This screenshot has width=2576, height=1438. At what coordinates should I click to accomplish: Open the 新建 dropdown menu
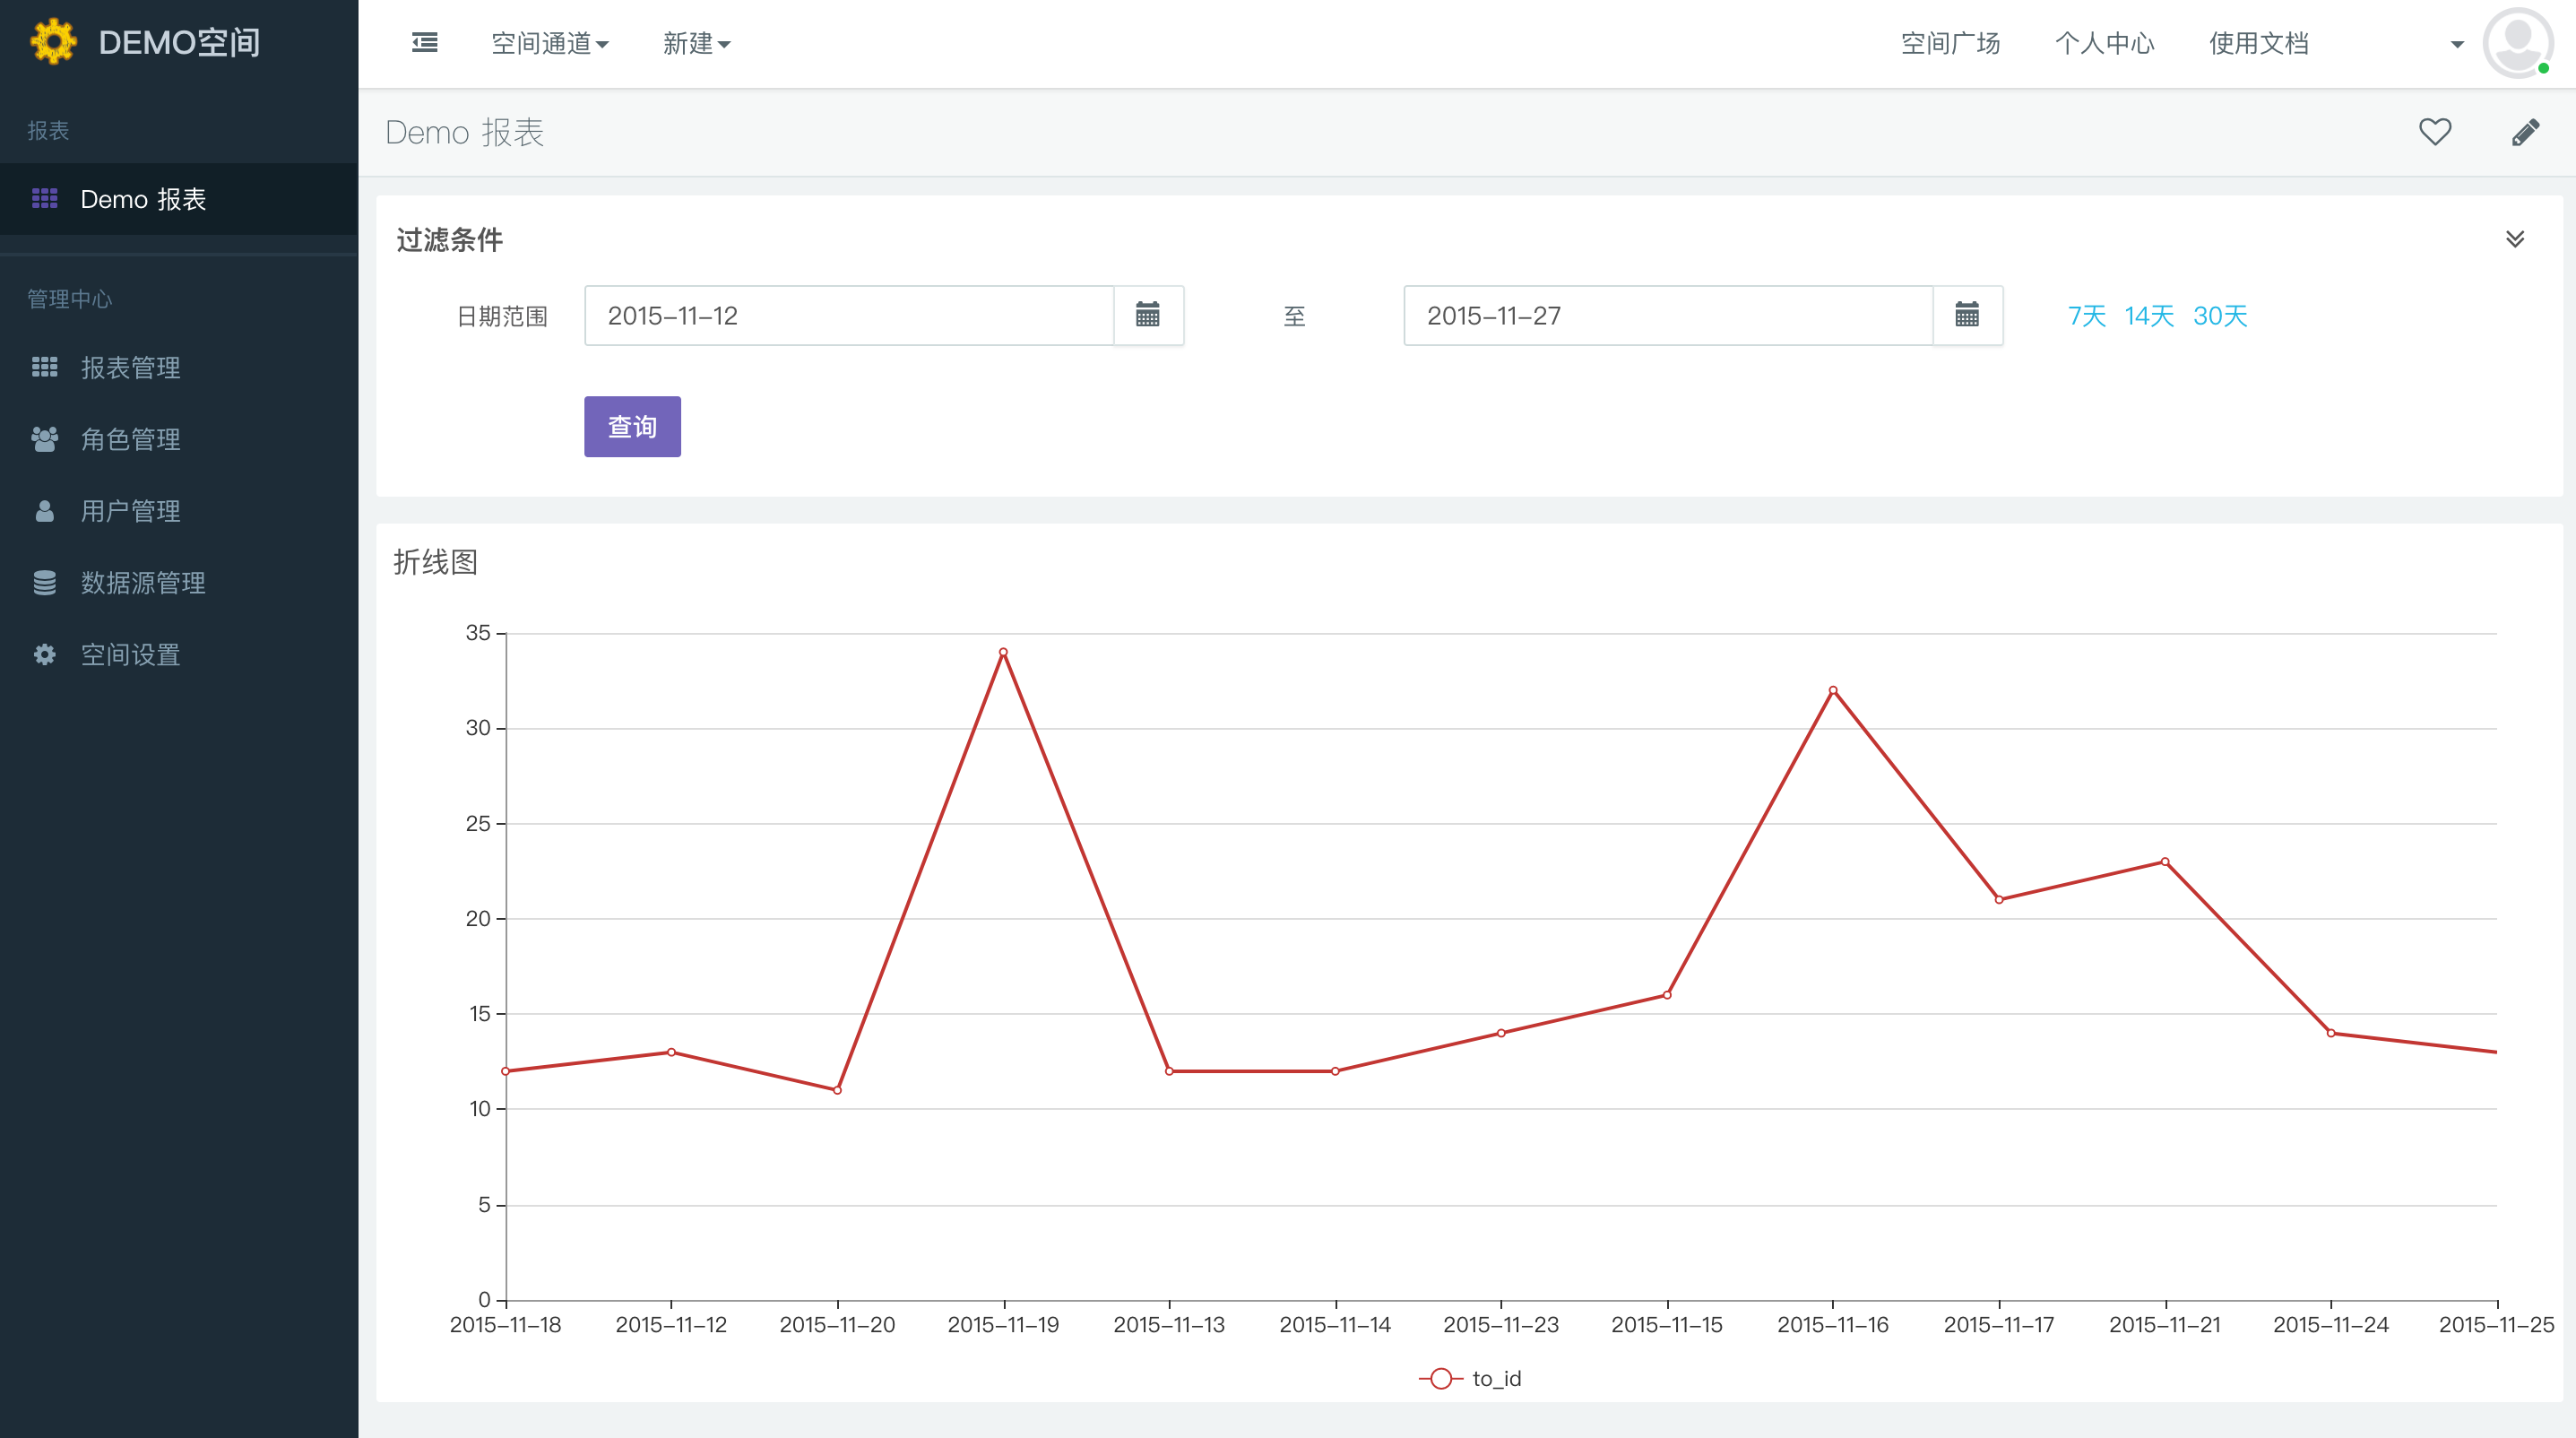(x=697, y=43)
